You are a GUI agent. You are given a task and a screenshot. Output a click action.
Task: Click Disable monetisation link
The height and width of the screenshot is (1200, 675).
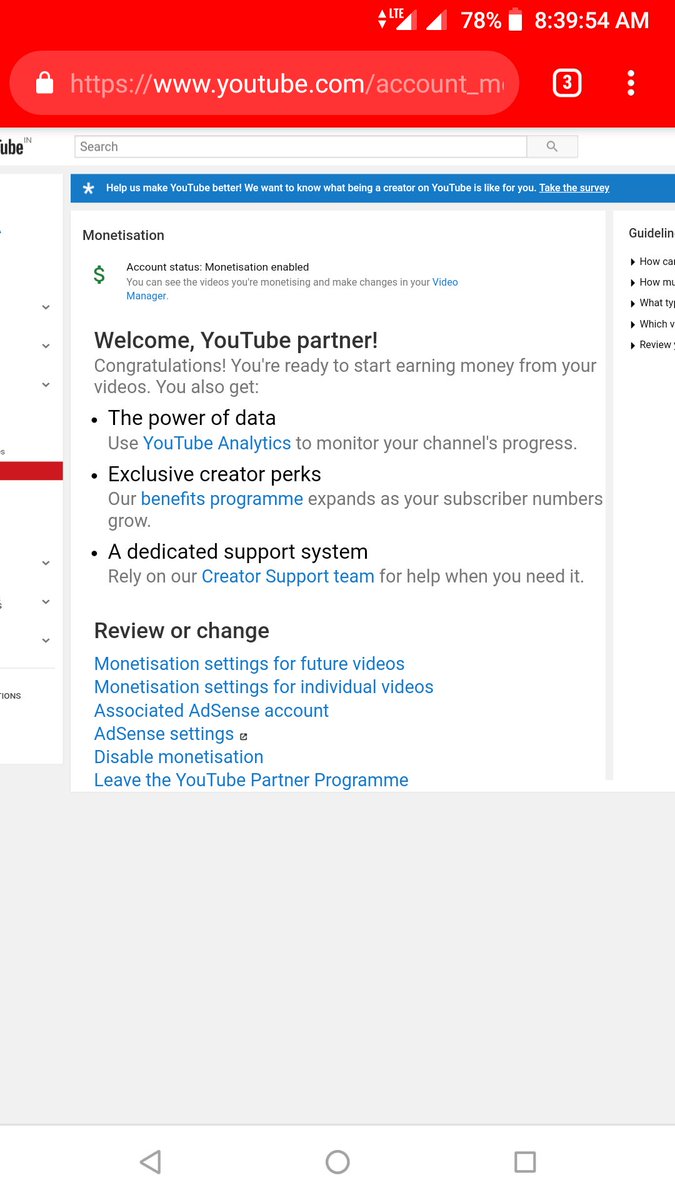click(179, 757)
